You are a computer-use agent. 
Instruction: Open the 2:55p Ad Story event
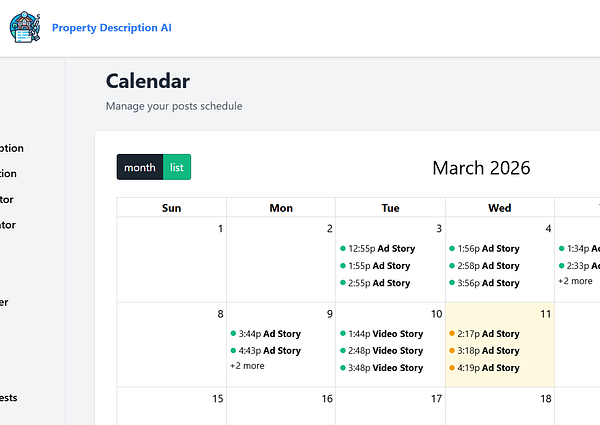pyautogui.click(x=375, y=283)
